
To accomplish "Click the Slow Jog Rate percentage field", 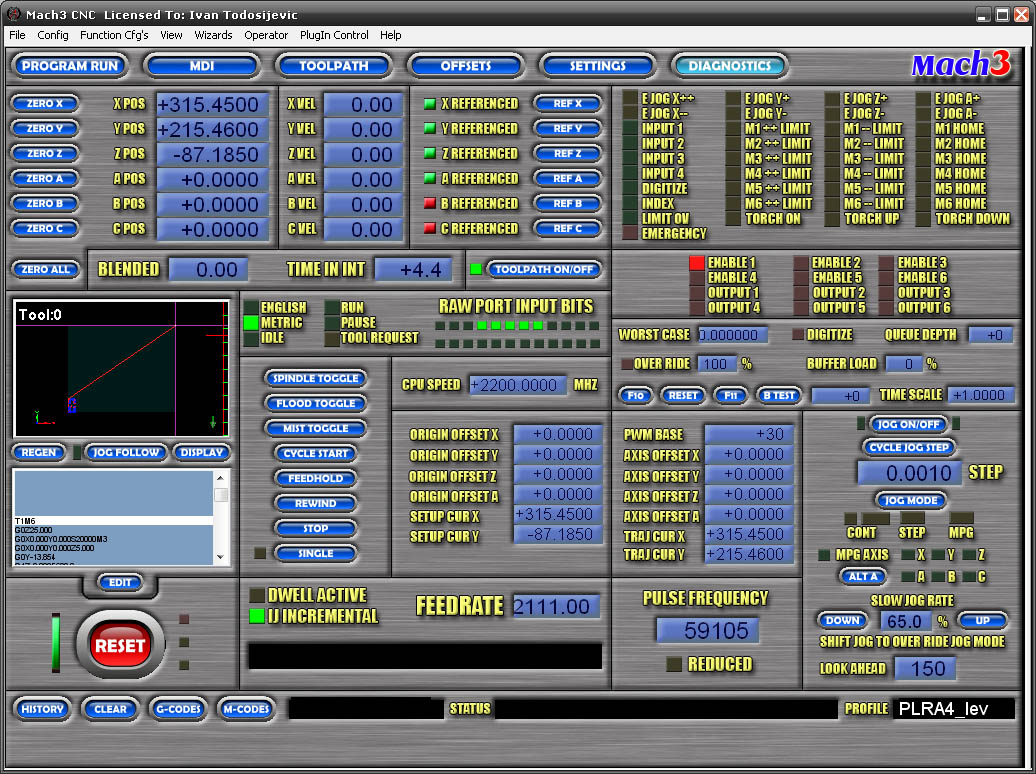I will (907, 621).
